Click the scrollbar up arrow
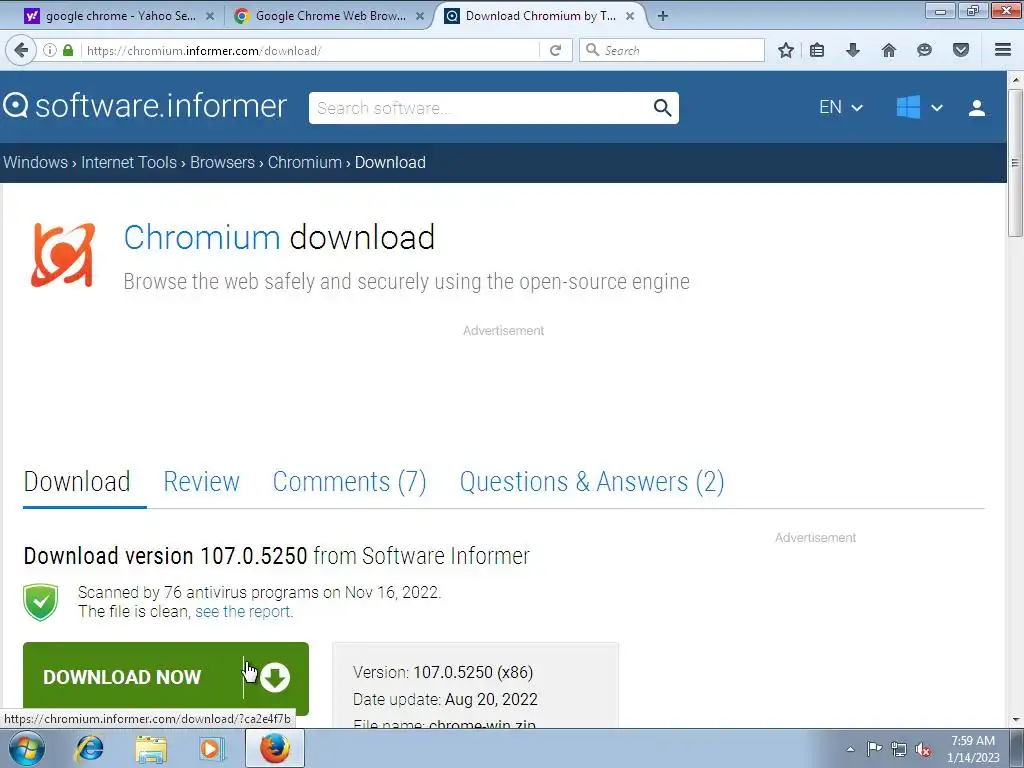Viewport: 1024px width, 768px height. pos(1015,79)
